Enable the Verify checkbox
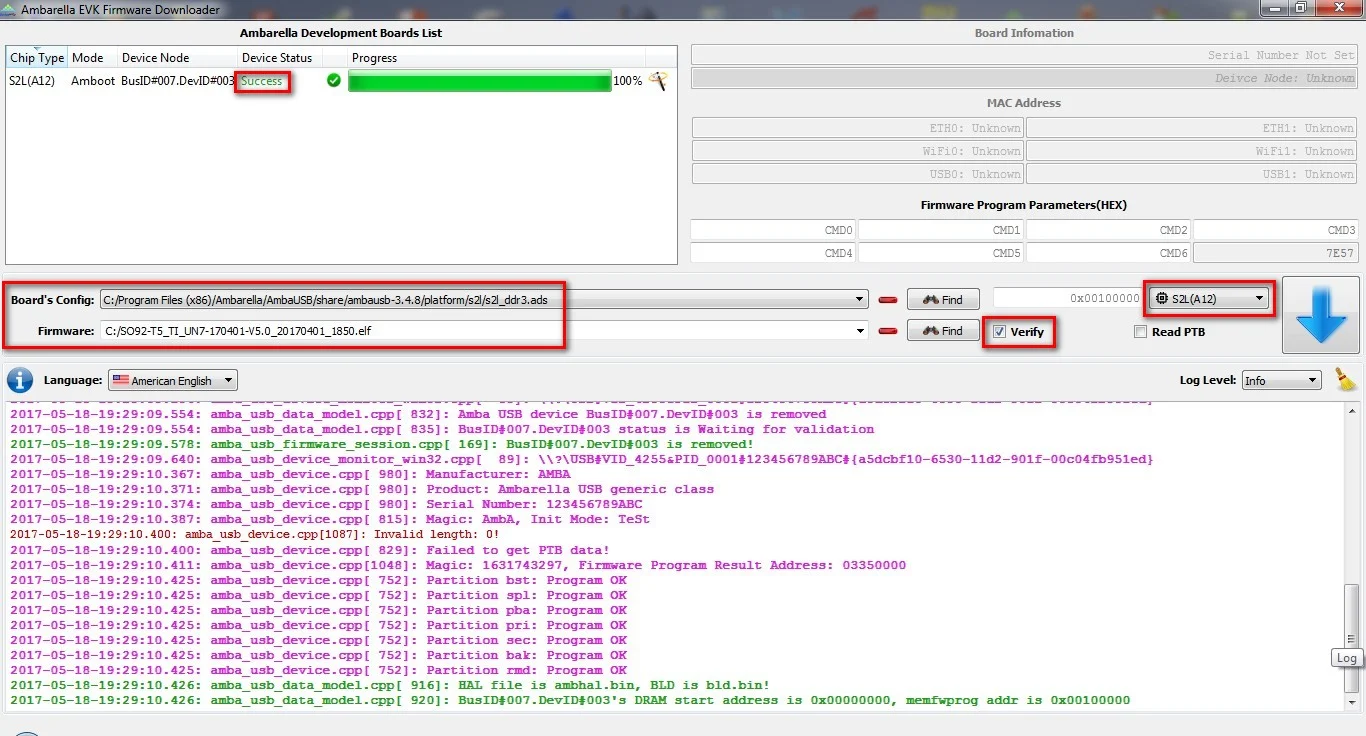Viewport: 1366px width, 736px height. coord(1000,331)
